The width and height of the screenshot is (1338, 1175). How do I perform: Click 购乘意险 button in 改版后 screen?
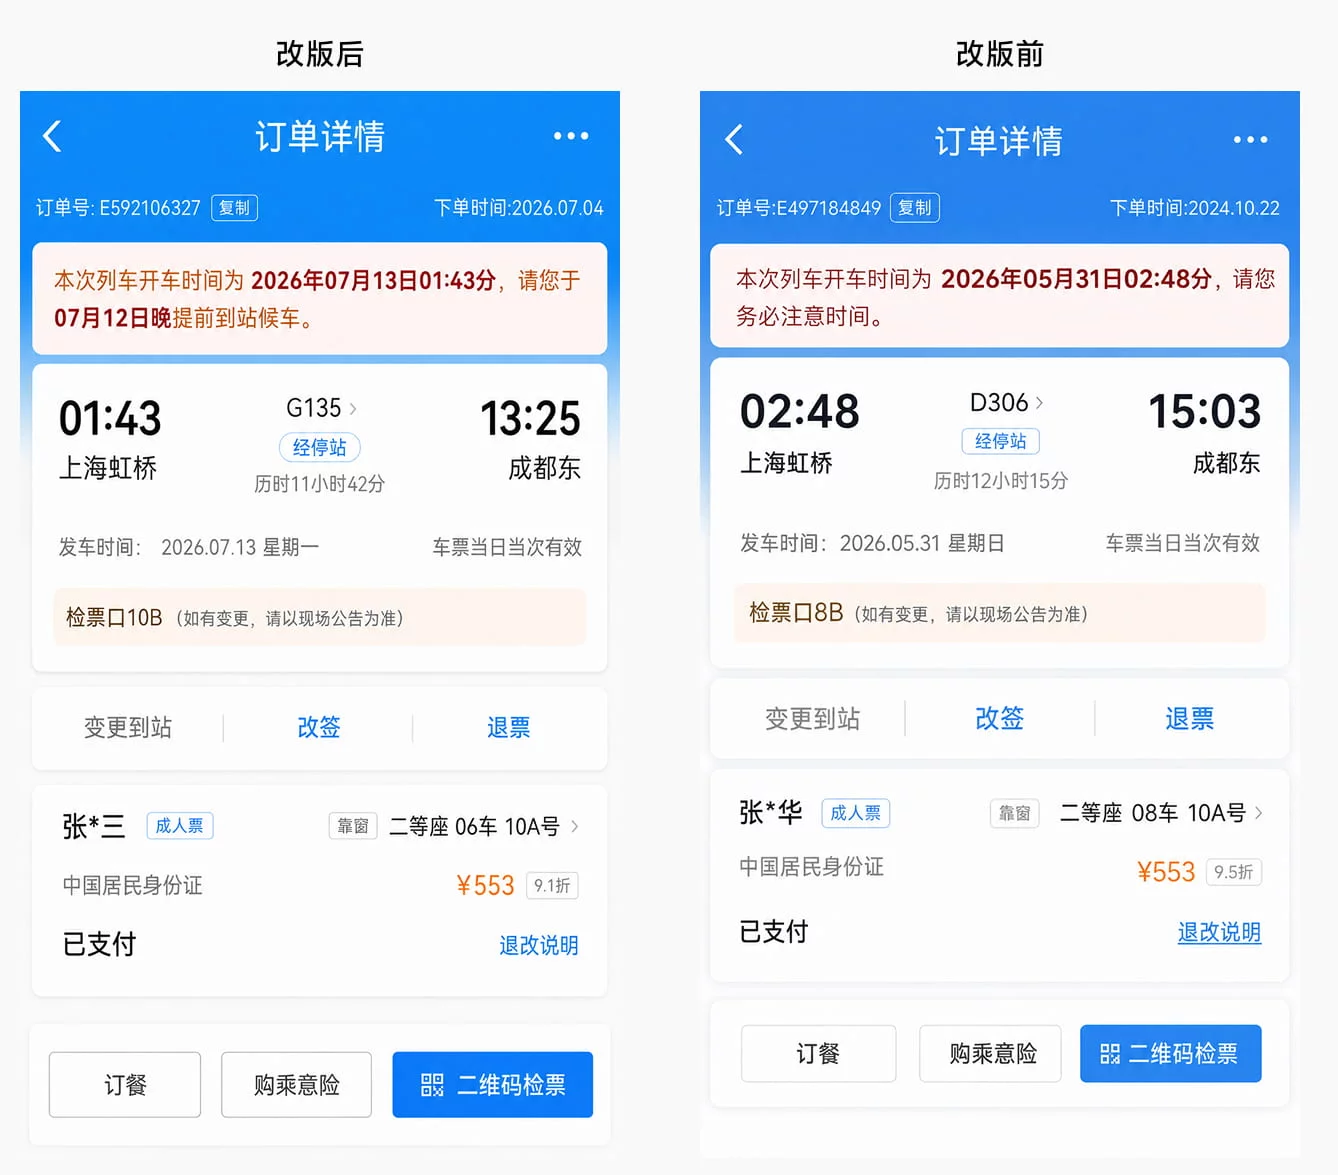[296, 1084]
